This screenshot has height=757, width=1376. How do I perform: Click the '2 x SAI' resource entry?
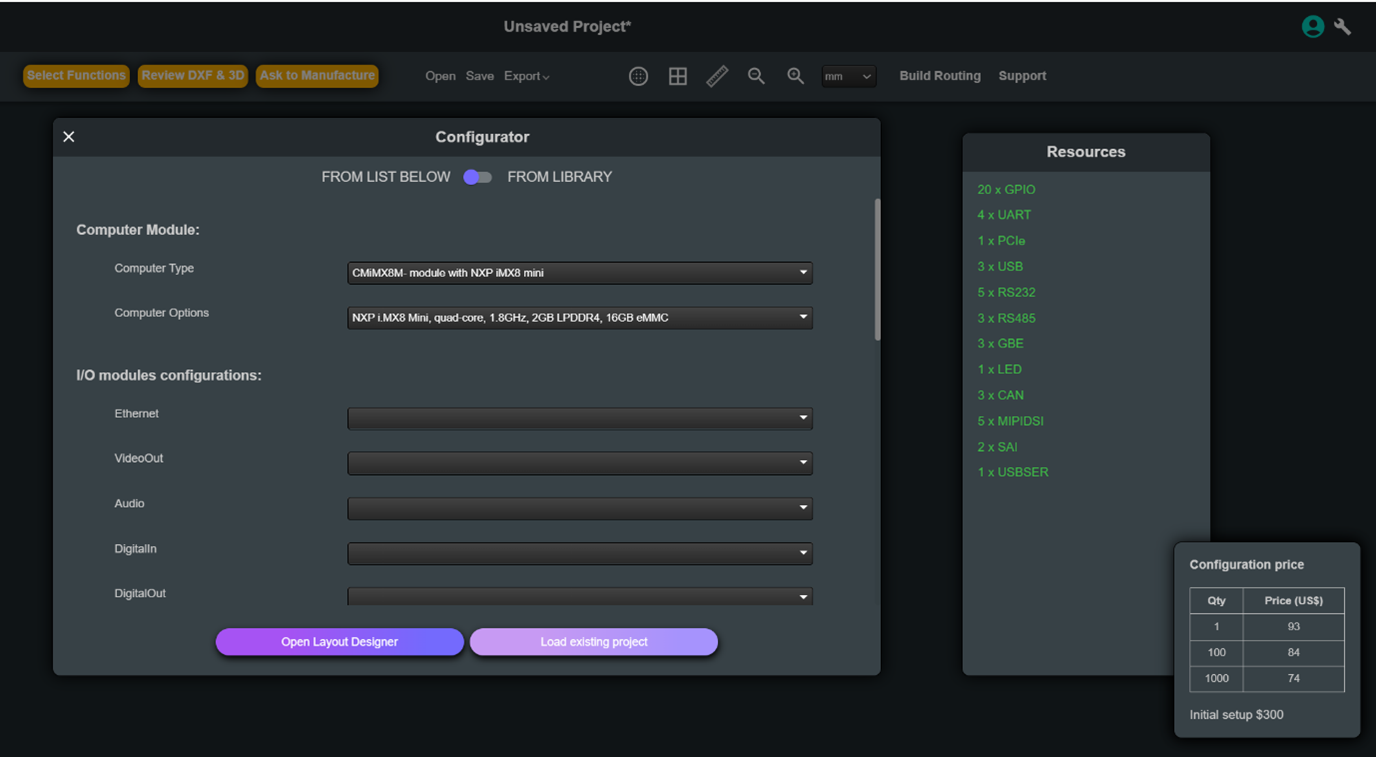pyautogui.click(x=997, y=447)
